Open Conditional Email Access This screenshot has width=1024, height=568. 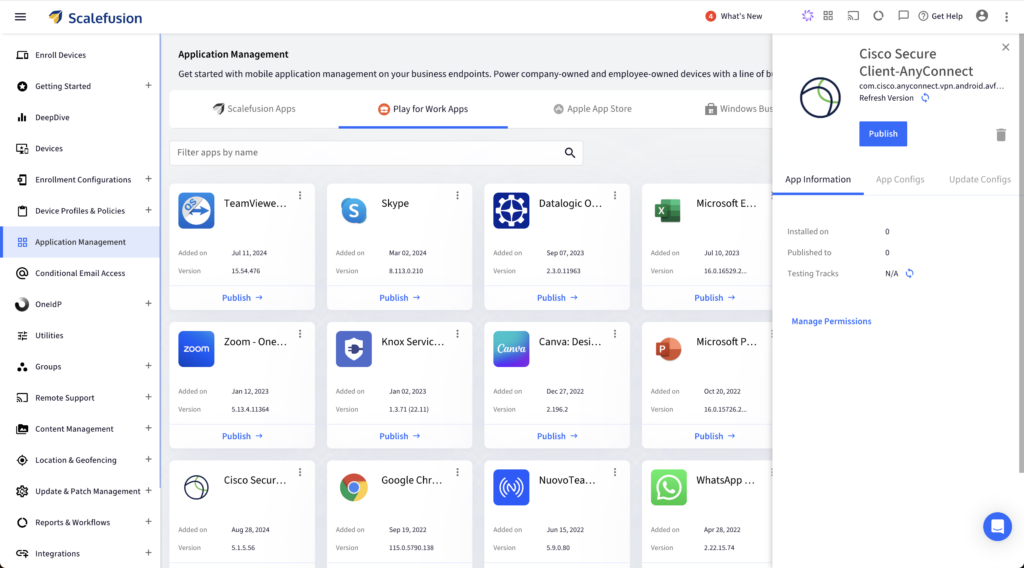tap(80, 273)
